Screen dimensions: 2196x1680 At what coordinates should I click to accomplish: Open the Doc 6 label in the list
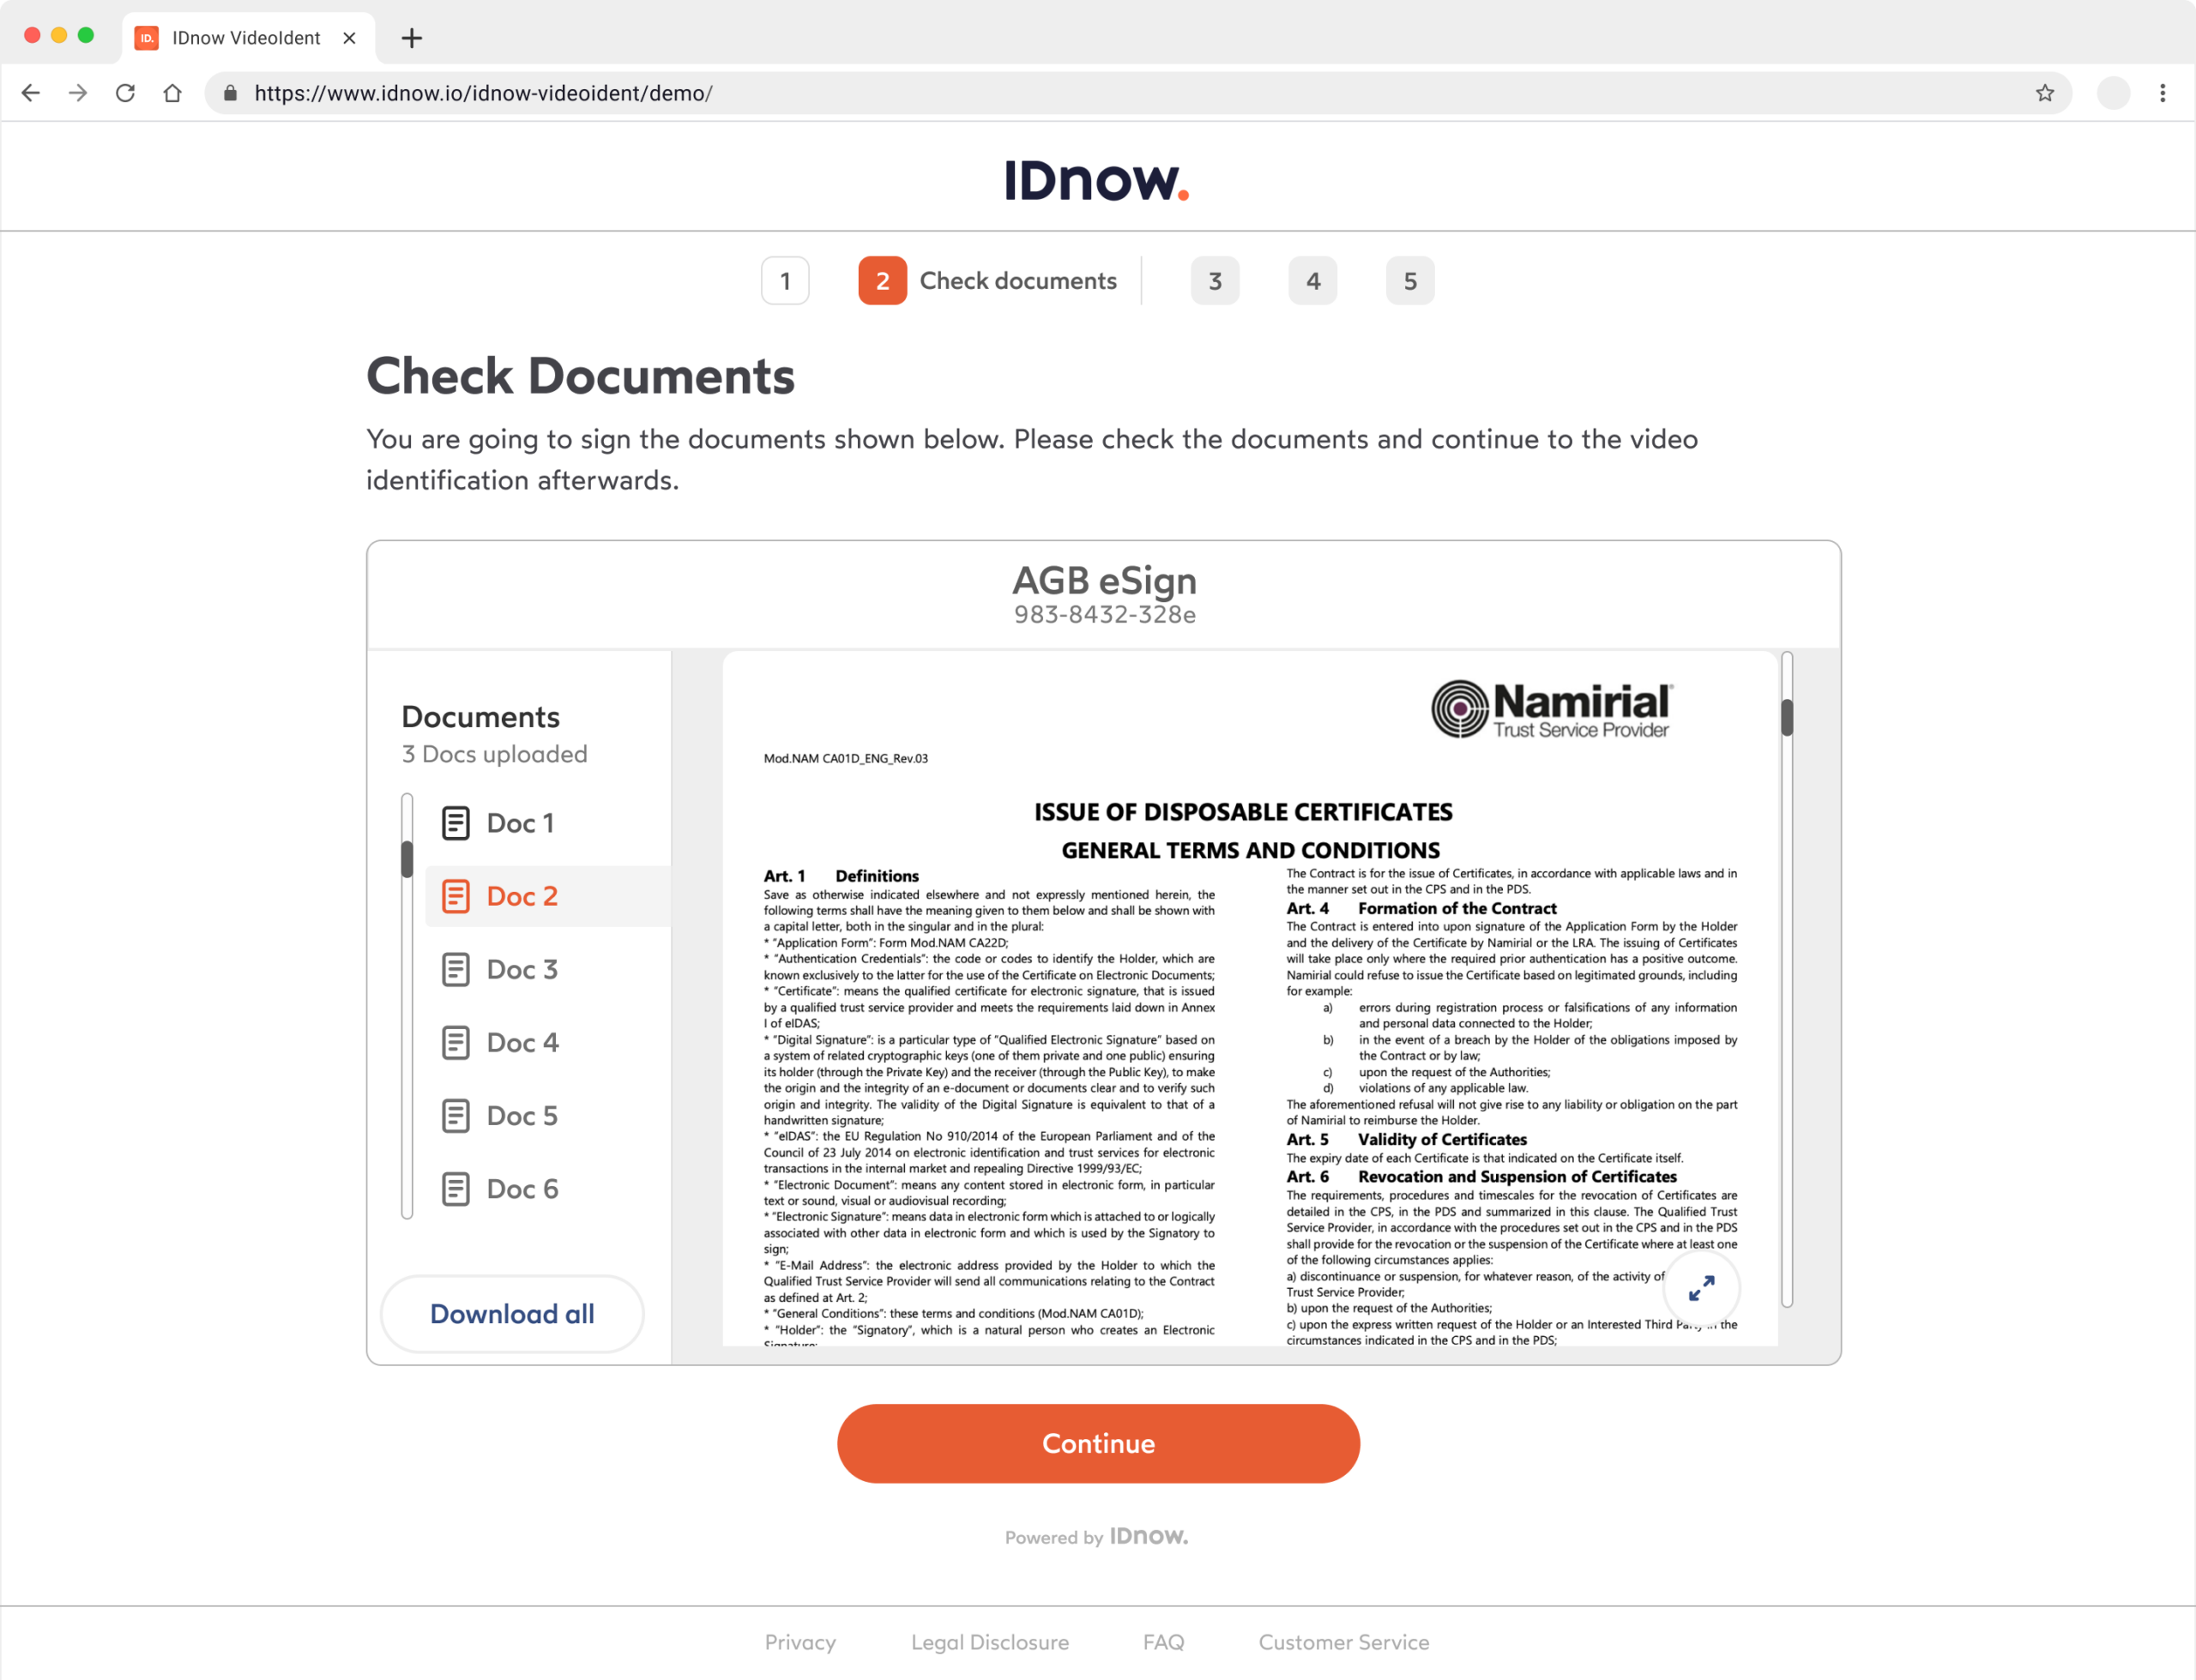[522, 1188]
